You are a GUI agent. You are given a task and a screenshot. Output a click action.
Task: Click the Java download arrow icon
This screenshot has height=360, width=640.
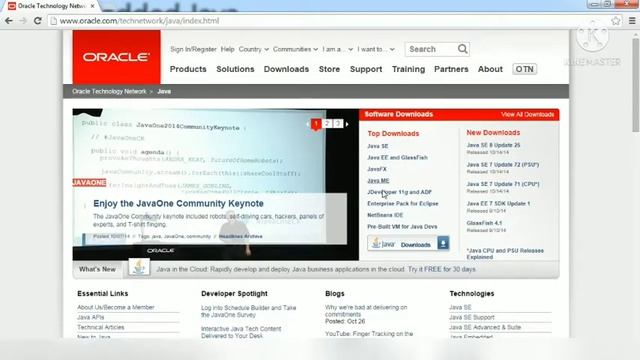click(x=443, y=243)
